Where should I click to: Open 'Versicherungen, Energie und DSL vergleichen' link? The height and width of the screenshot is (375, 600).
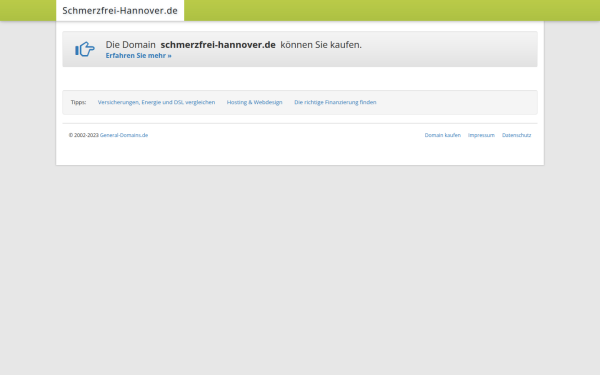156,102
